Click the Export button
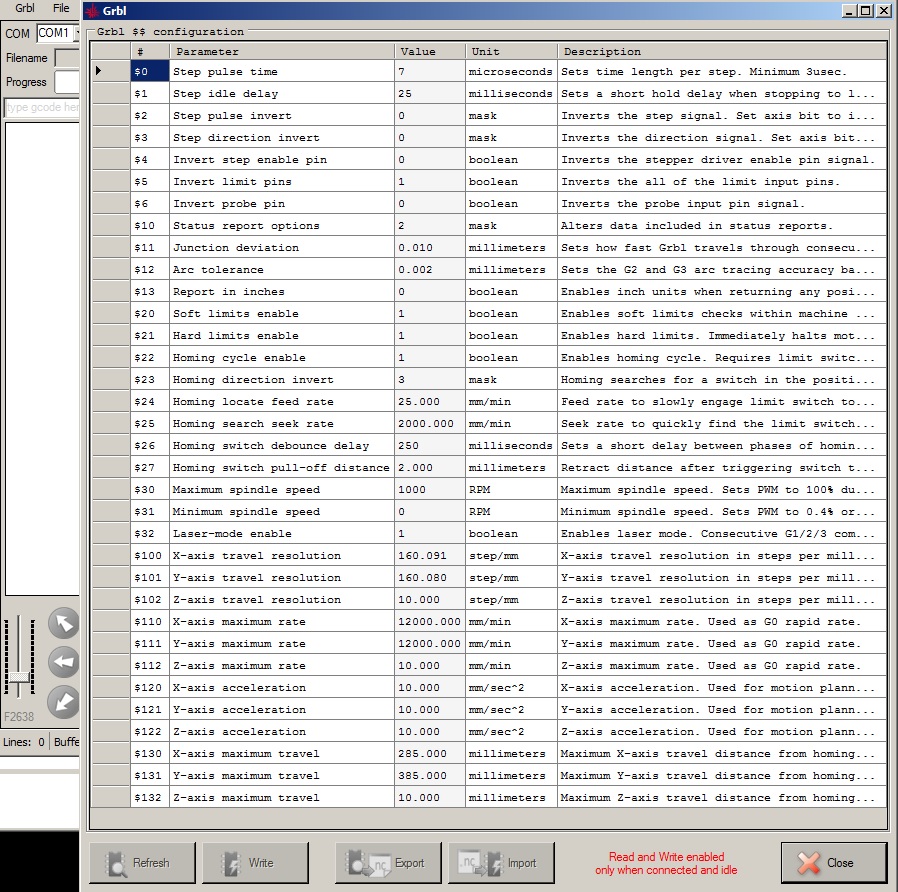Image resolution: width=898 pixels, height=892 pixels. tap(388, 862)
